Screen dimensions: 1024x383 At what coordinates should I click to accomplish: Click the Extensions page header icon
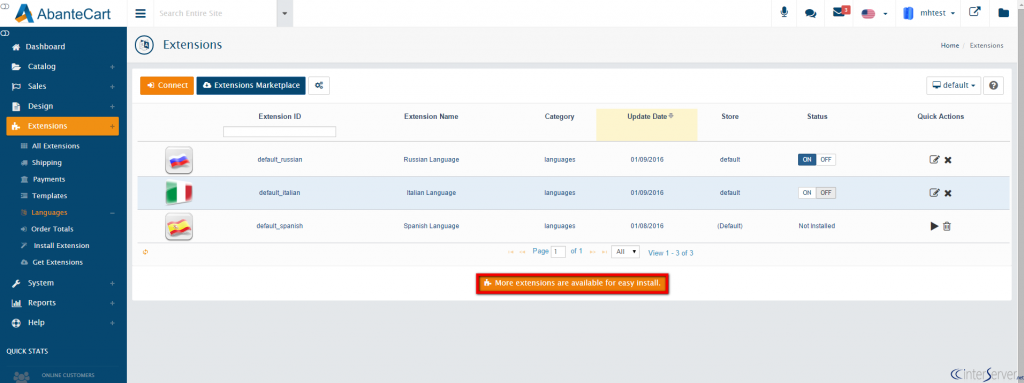pyautogui.click(x=144, y=45)
